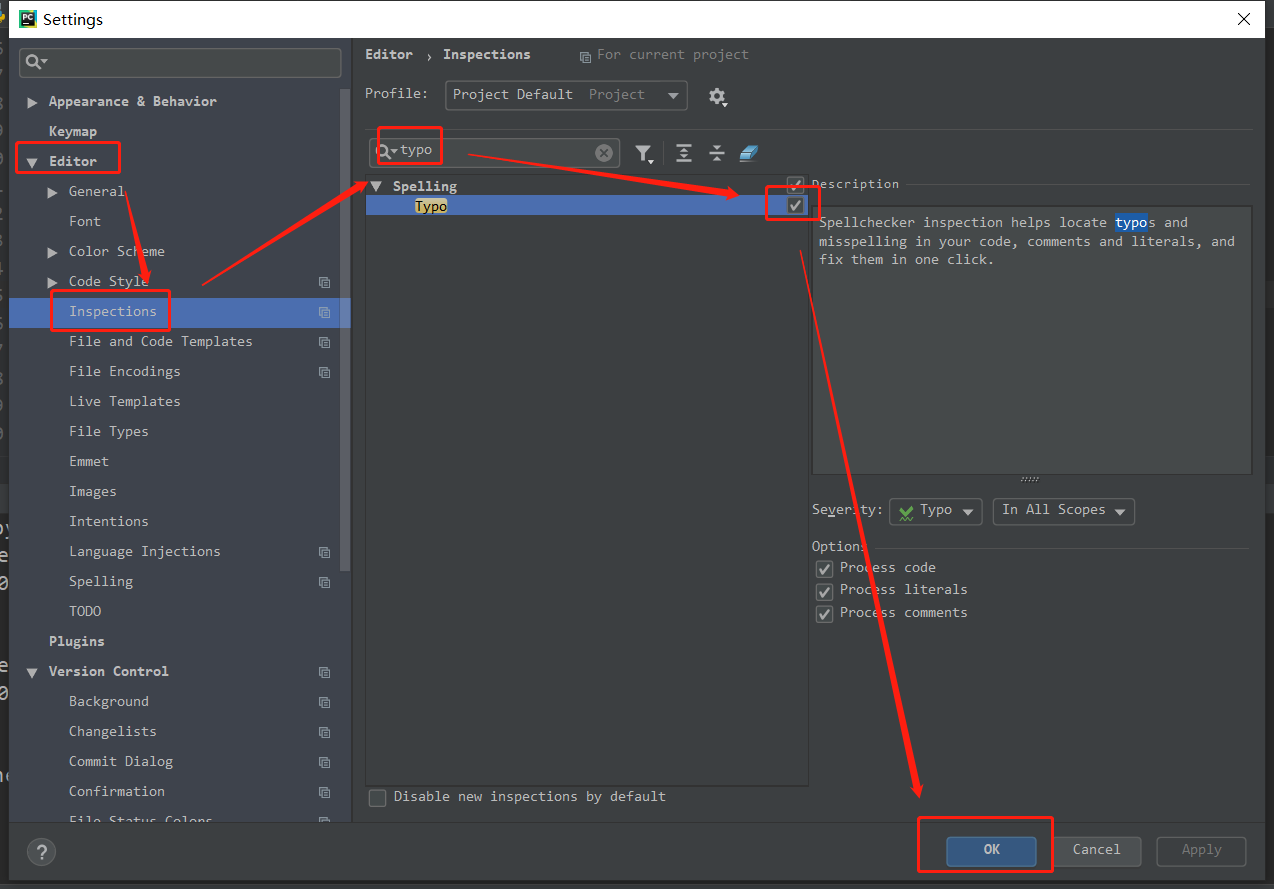Clear the typo search text
This screenshot has width=1274, height=889.
pyautogui.click(x=604, y=153)
